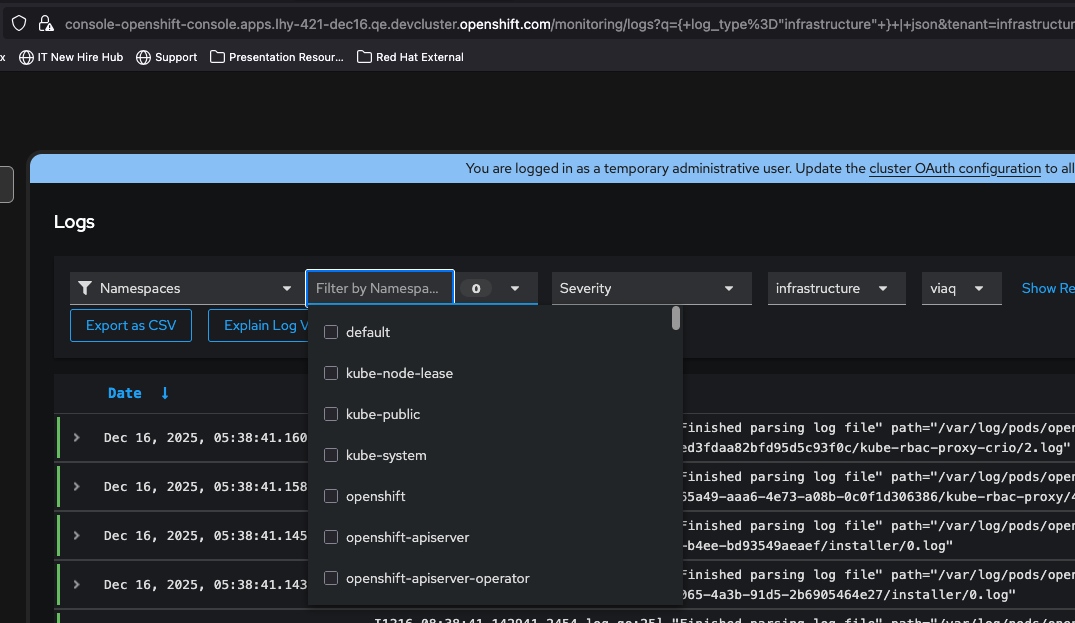Open the Support bookmark
1075x623 pixels.
pos(167,57)
